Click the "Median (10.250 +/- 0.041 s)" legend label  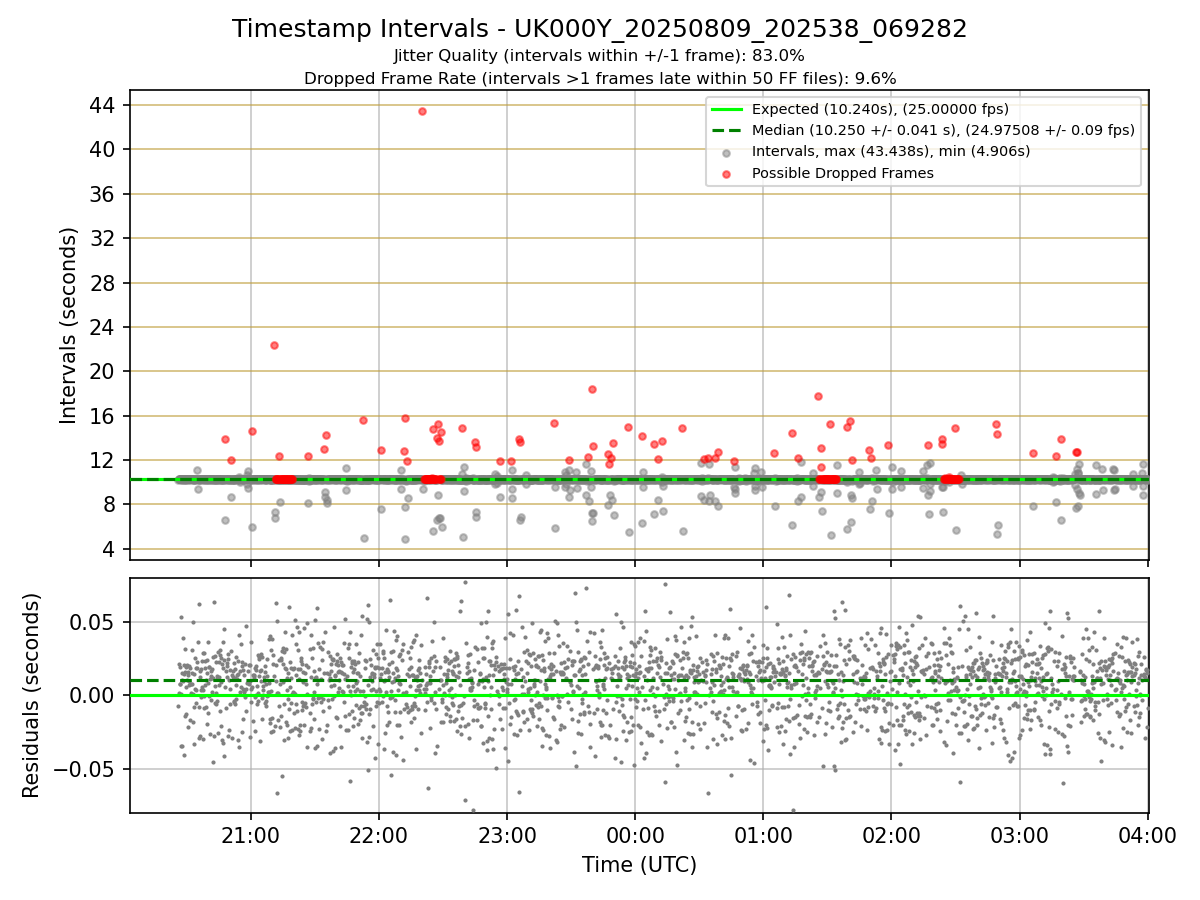(943, 130)
